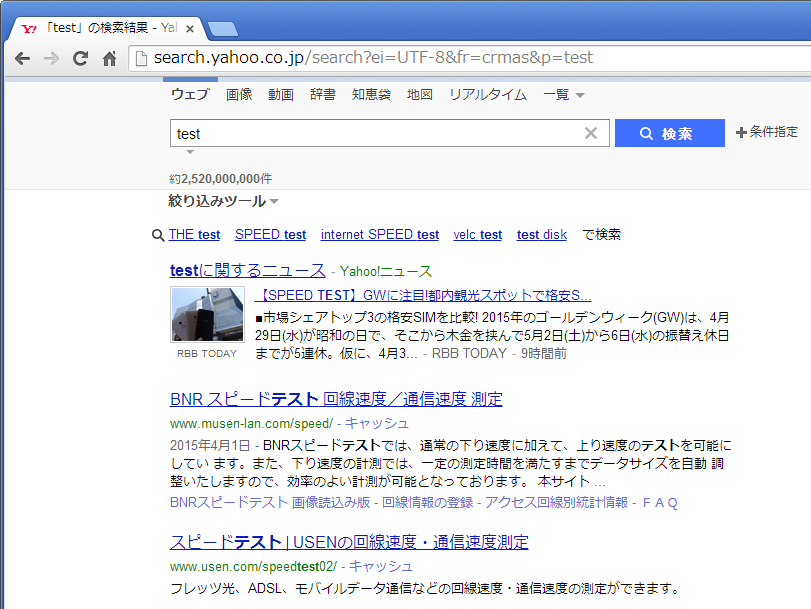Open the キャッシュ link for usen.com
The image size is (811, 609).
click(x=381, y=567)
